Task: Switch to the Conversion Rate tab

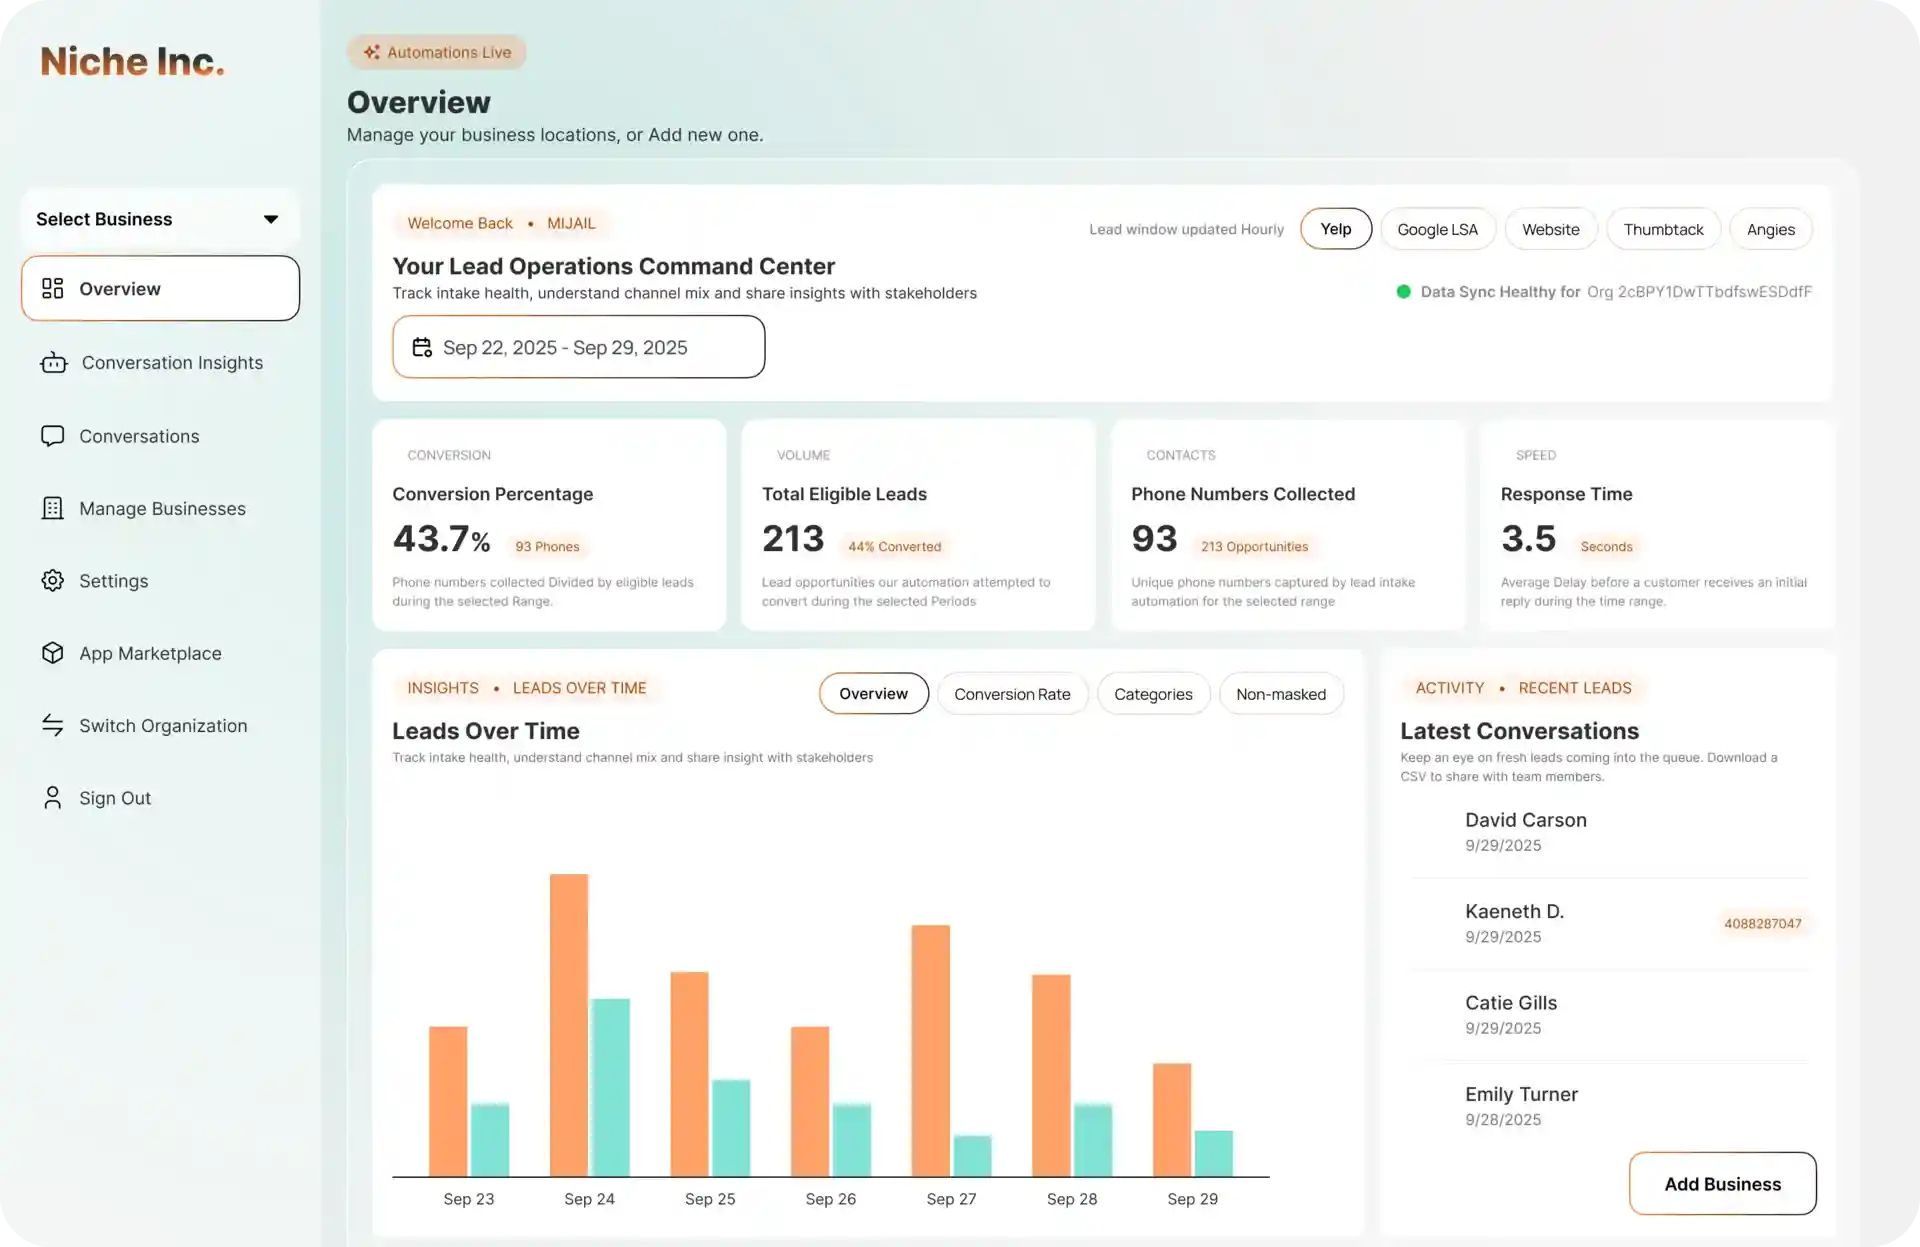Action: click(x=1013, y=693)
